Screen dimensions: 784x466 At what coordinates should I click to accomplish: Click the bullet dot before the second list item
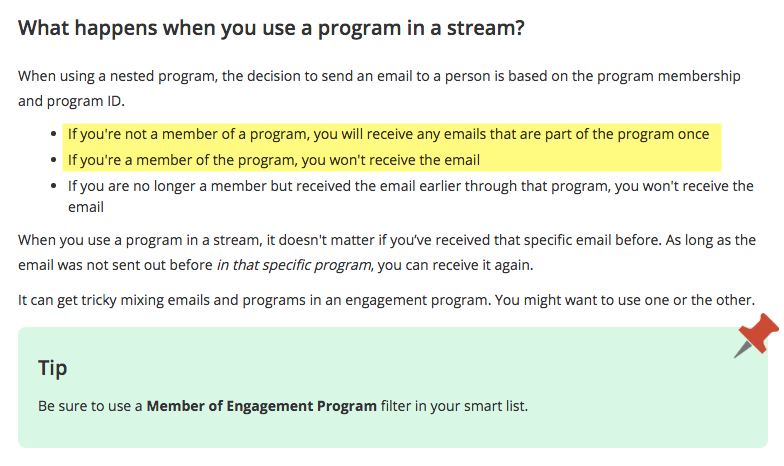(53, 160)
